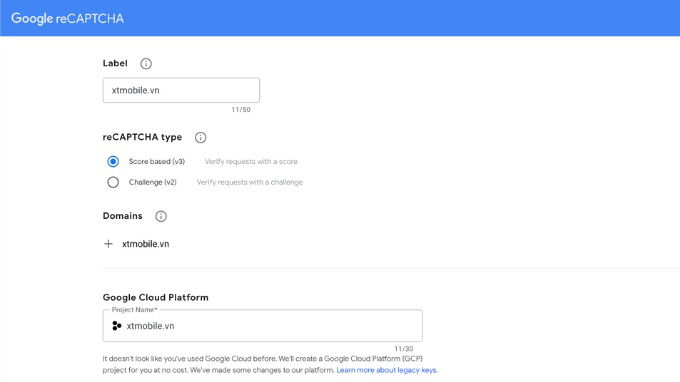Open Learn more about legacy keys link
Screen dimensions: 680x382
coord(387,370)
